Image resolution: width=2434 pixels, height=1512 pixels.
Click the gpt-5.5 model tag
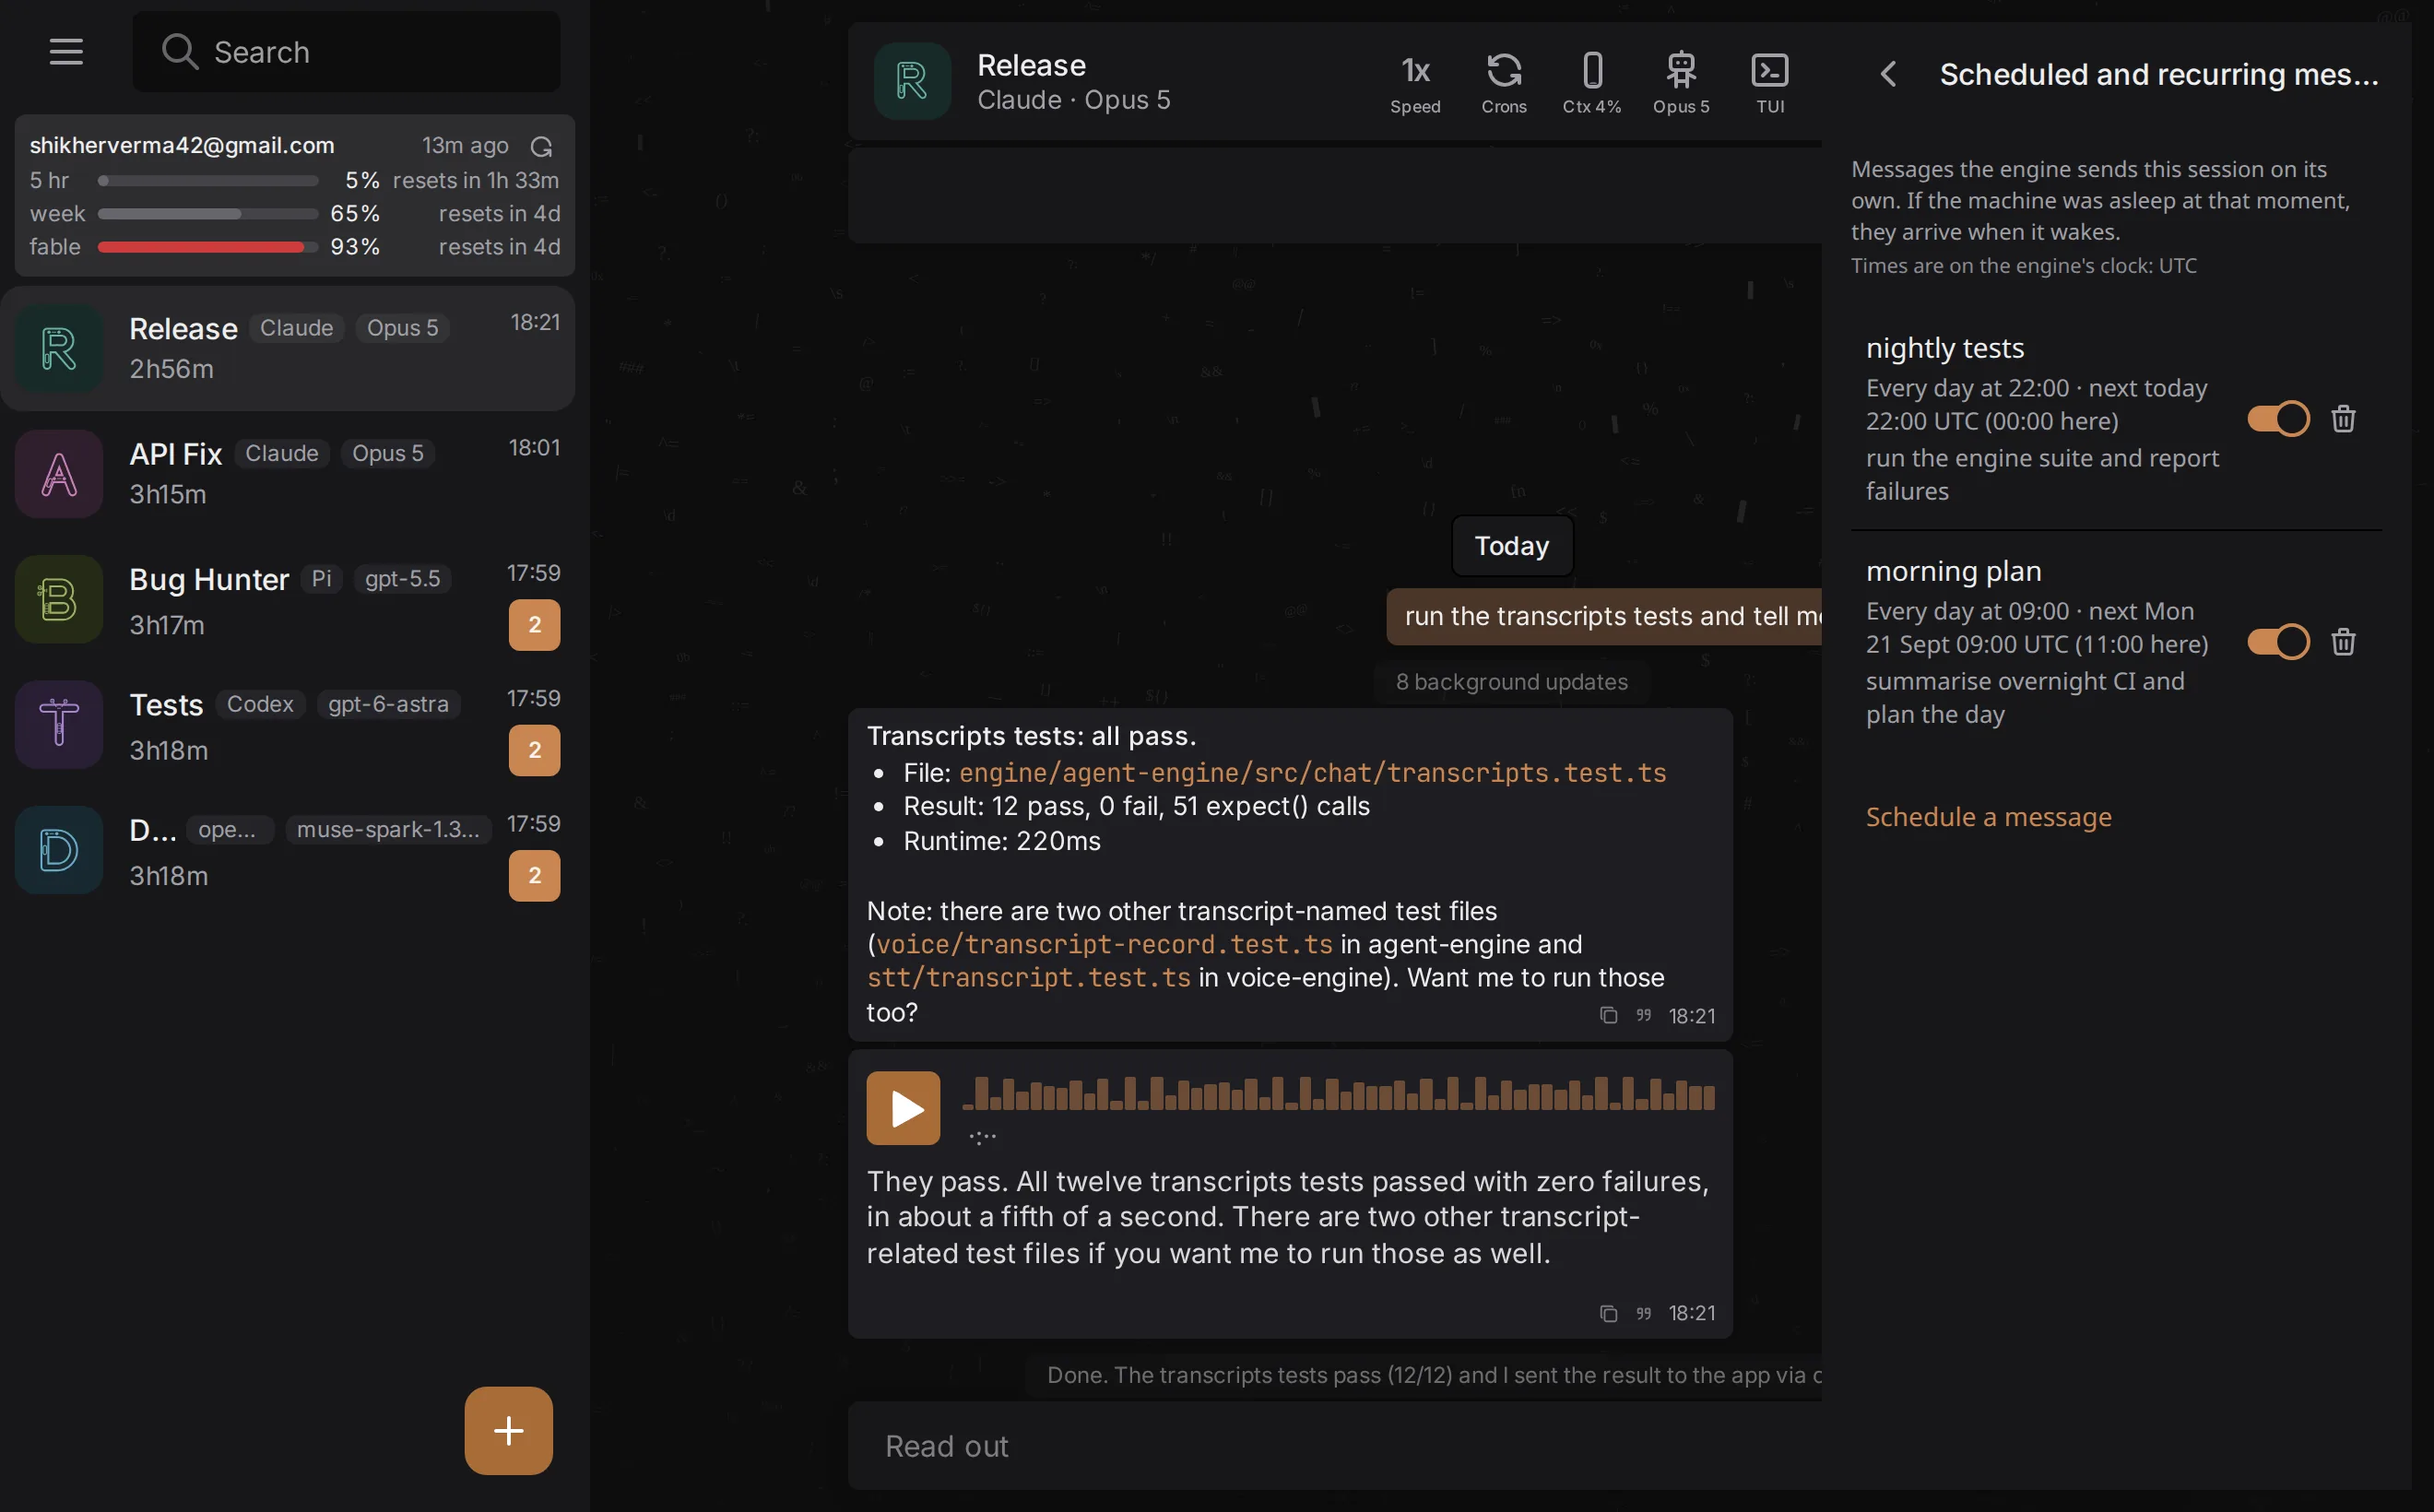(x=402, y=579)
